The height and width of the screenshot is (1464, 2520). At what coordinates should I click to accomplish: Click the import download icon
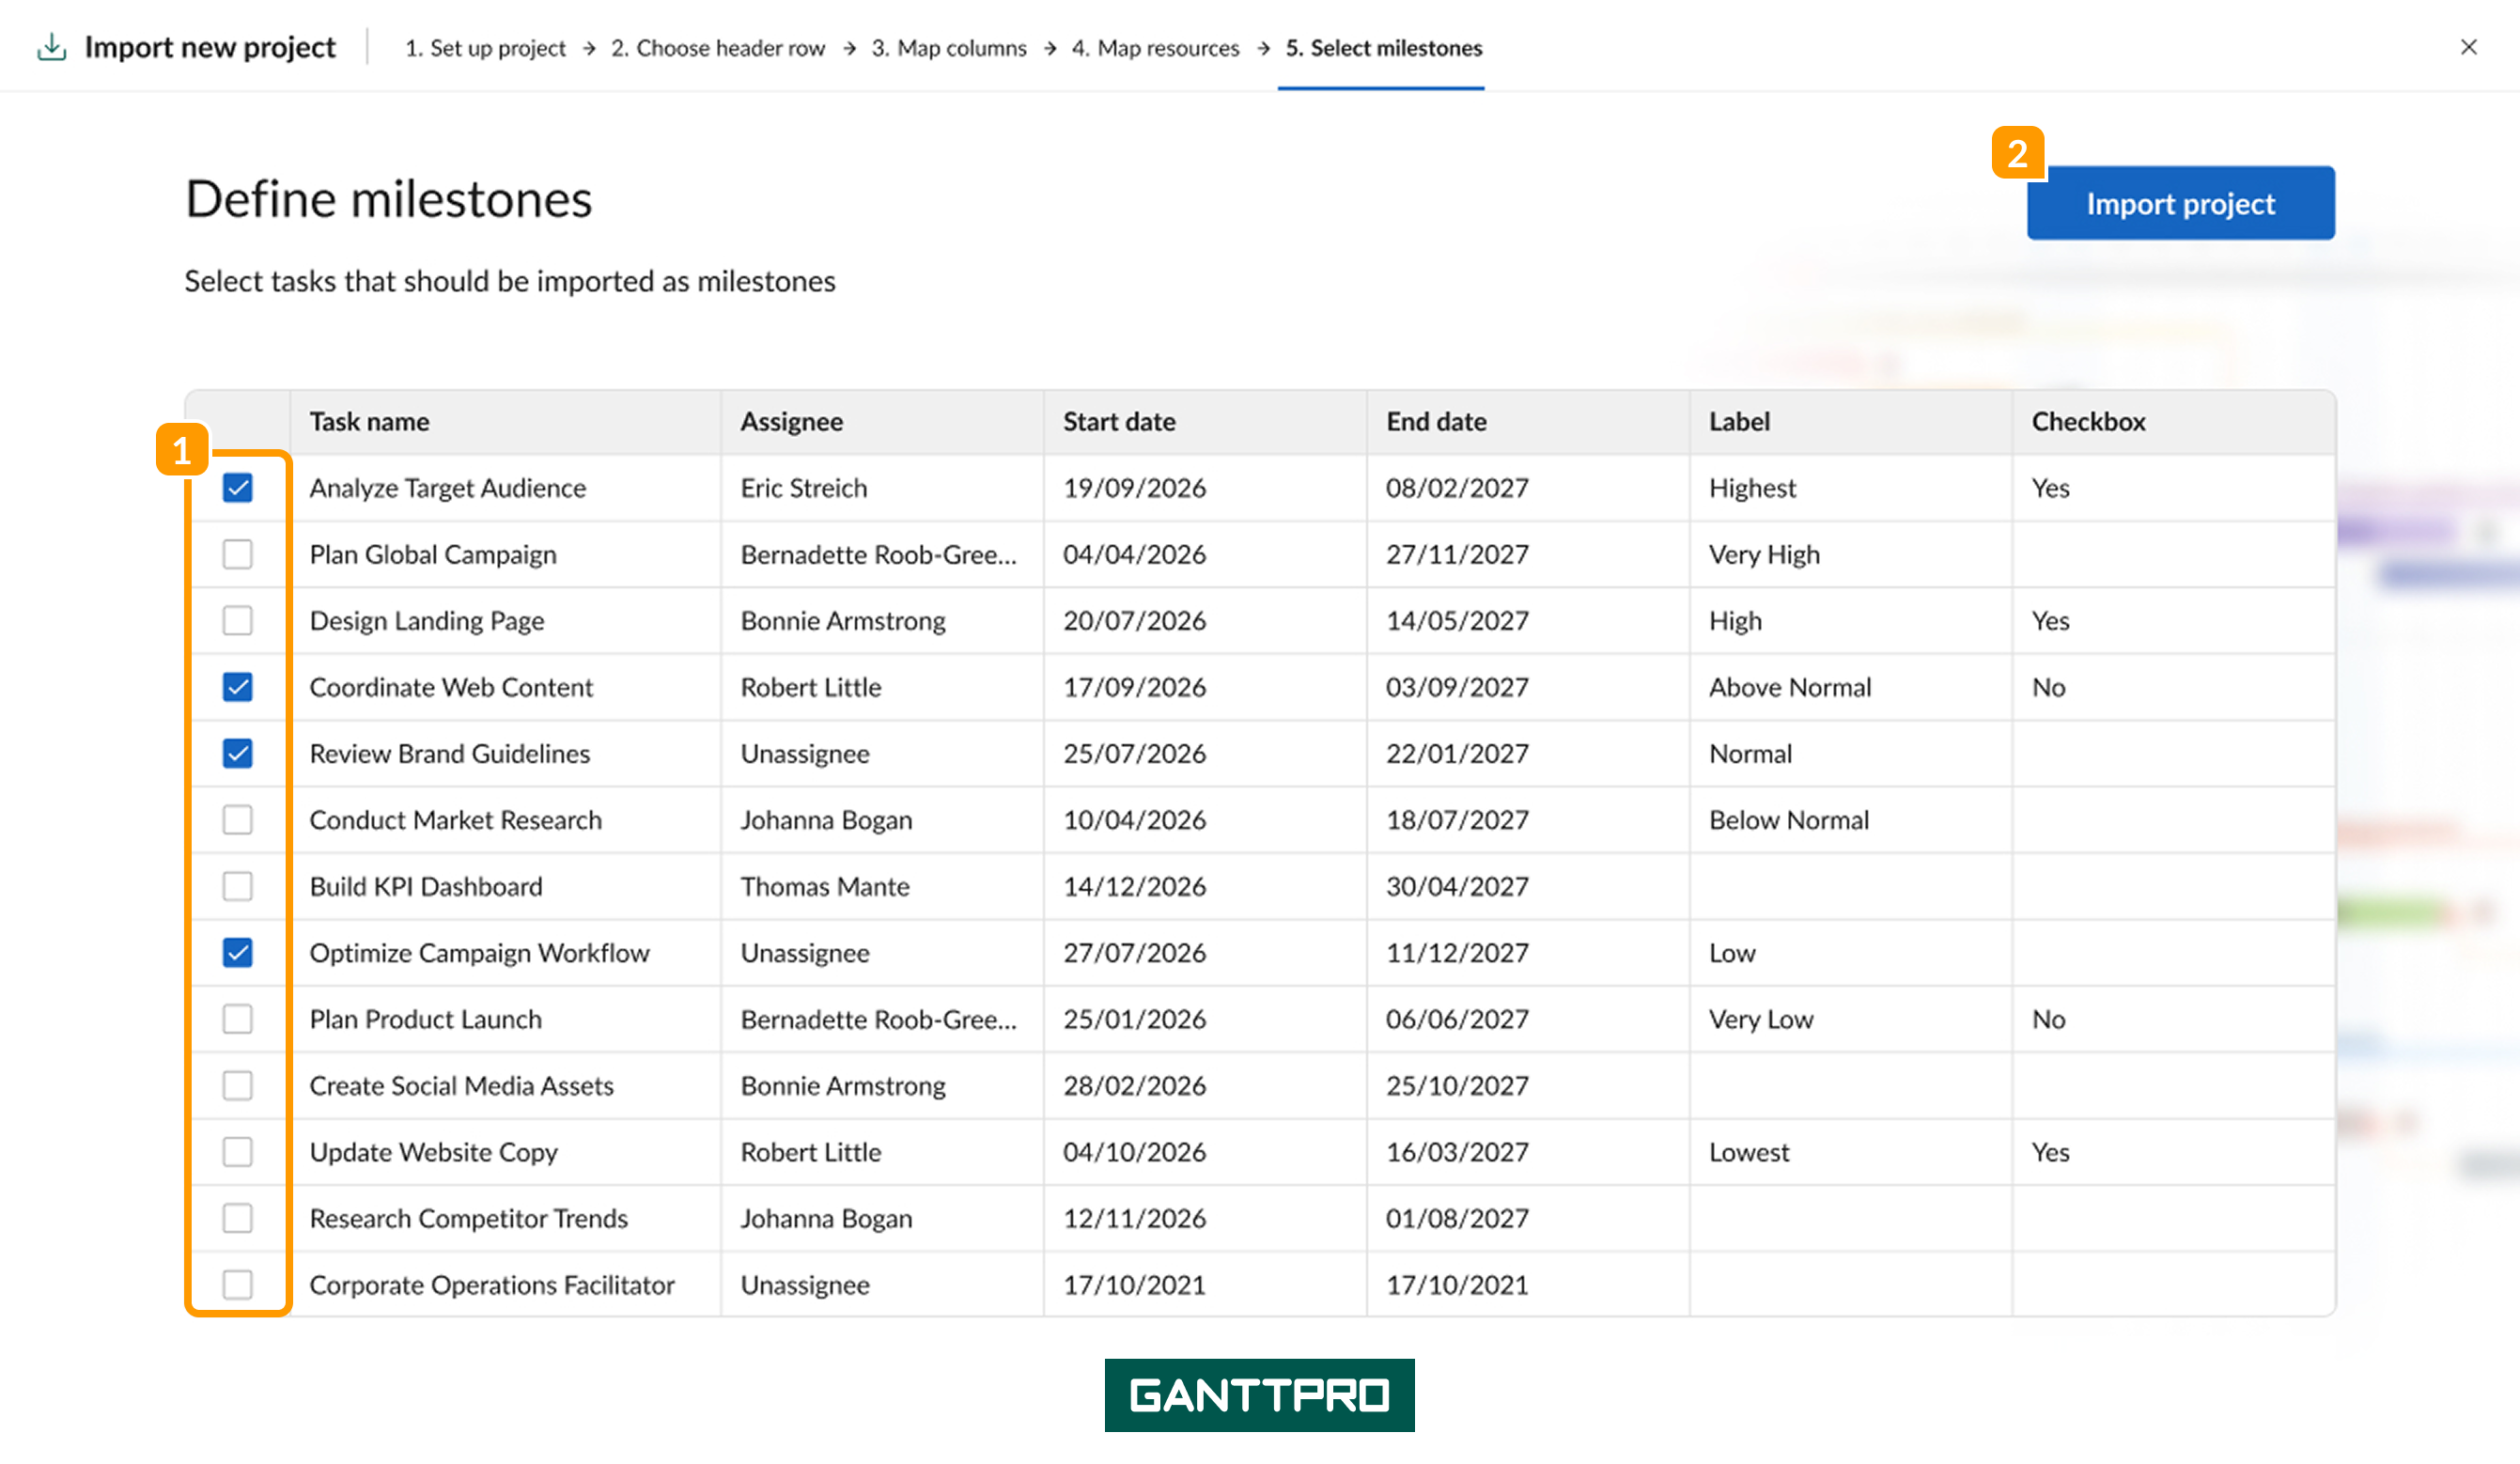(51, 47)
